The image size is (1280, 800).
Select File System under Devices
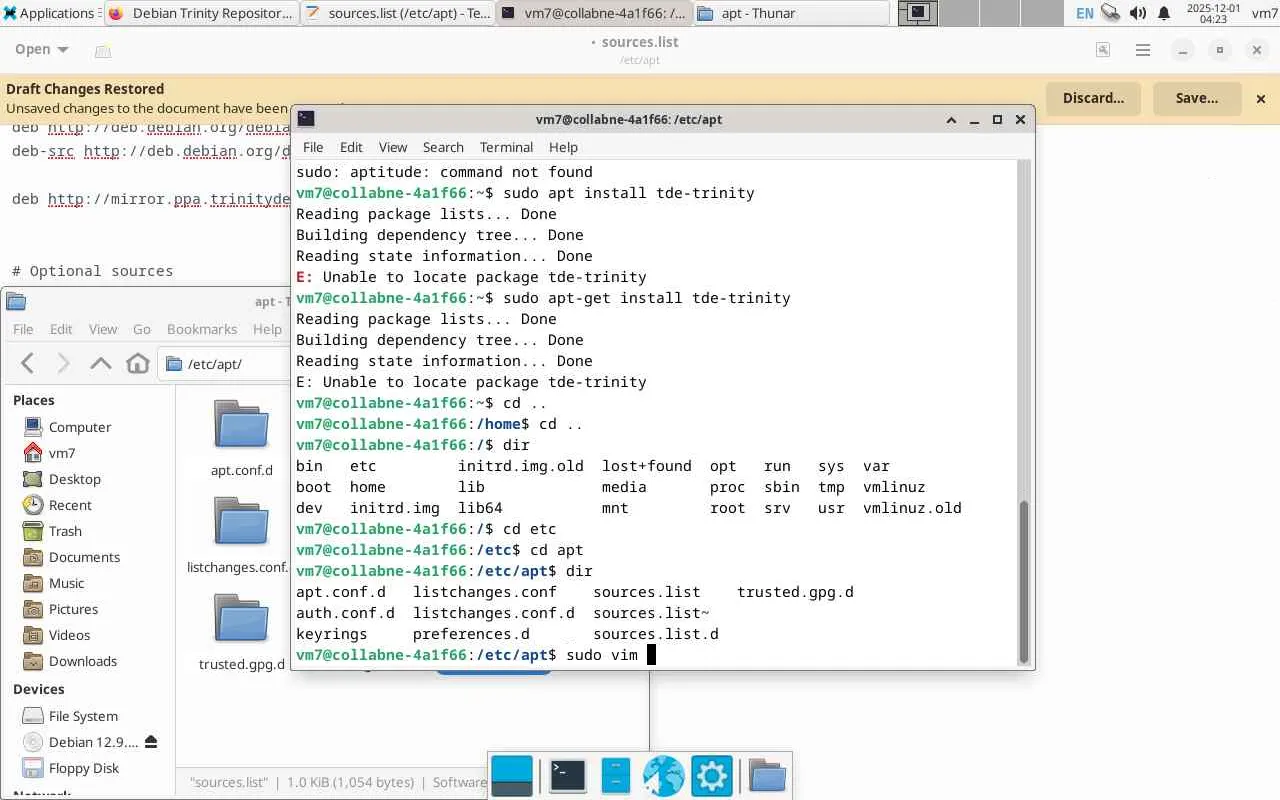pyautogui.click(x=83, y=716)
